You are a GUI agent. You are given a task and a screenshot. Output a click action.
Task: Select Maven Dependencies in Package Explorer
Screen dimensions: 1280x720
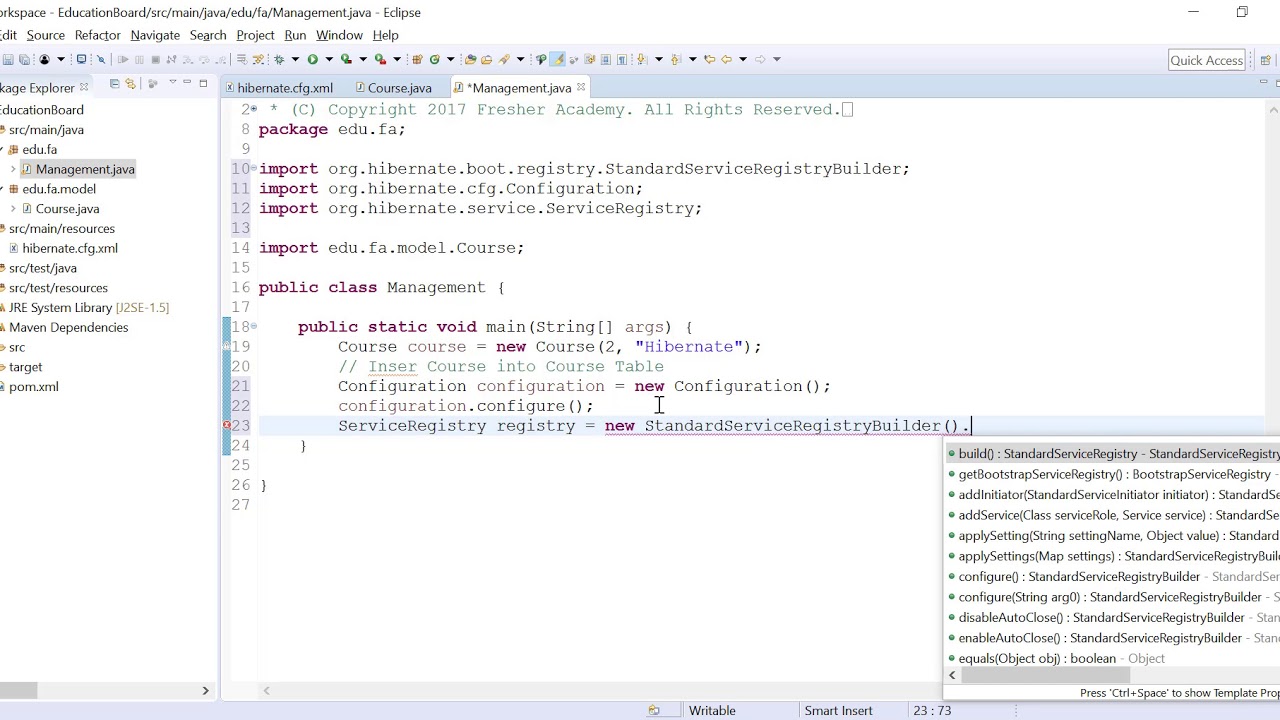[68, 327]
